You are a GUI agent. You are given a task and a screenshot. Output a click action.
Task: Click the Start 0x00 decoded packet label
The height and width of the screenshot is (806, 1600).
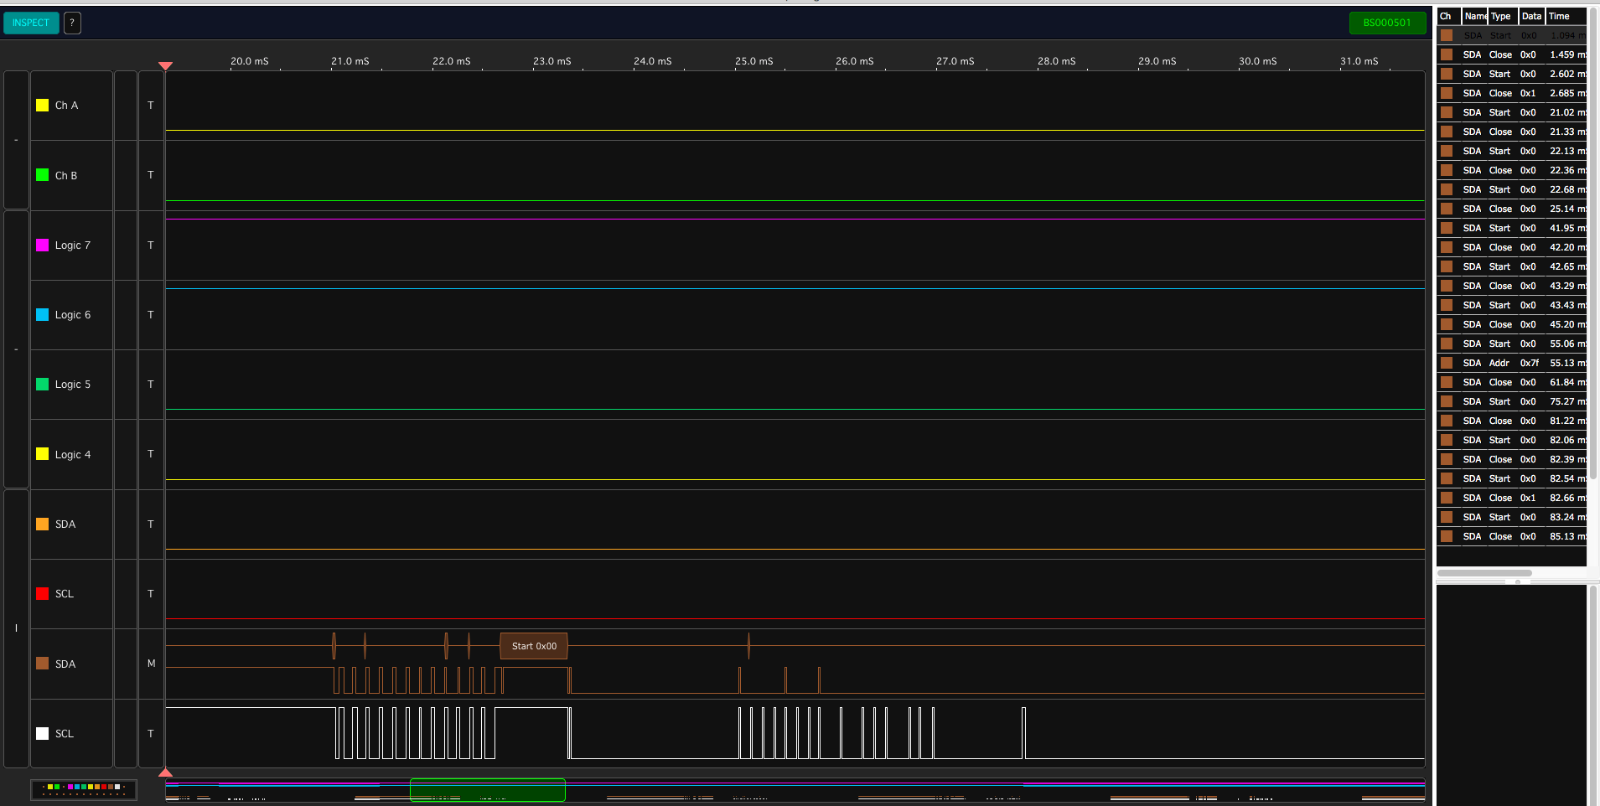[534, 646]
